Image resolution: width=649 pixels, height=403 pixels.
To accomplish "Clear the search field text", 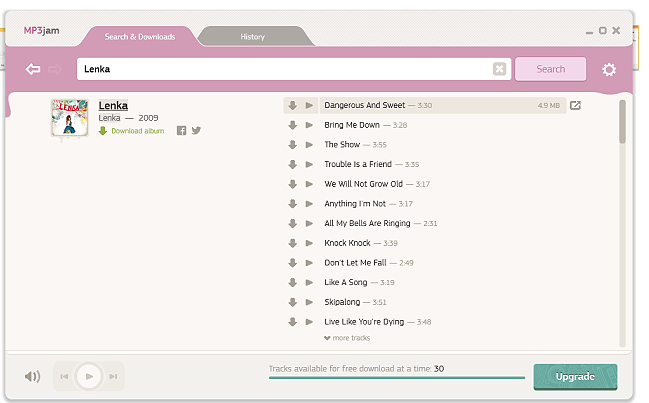I will (x=500, y=69).
